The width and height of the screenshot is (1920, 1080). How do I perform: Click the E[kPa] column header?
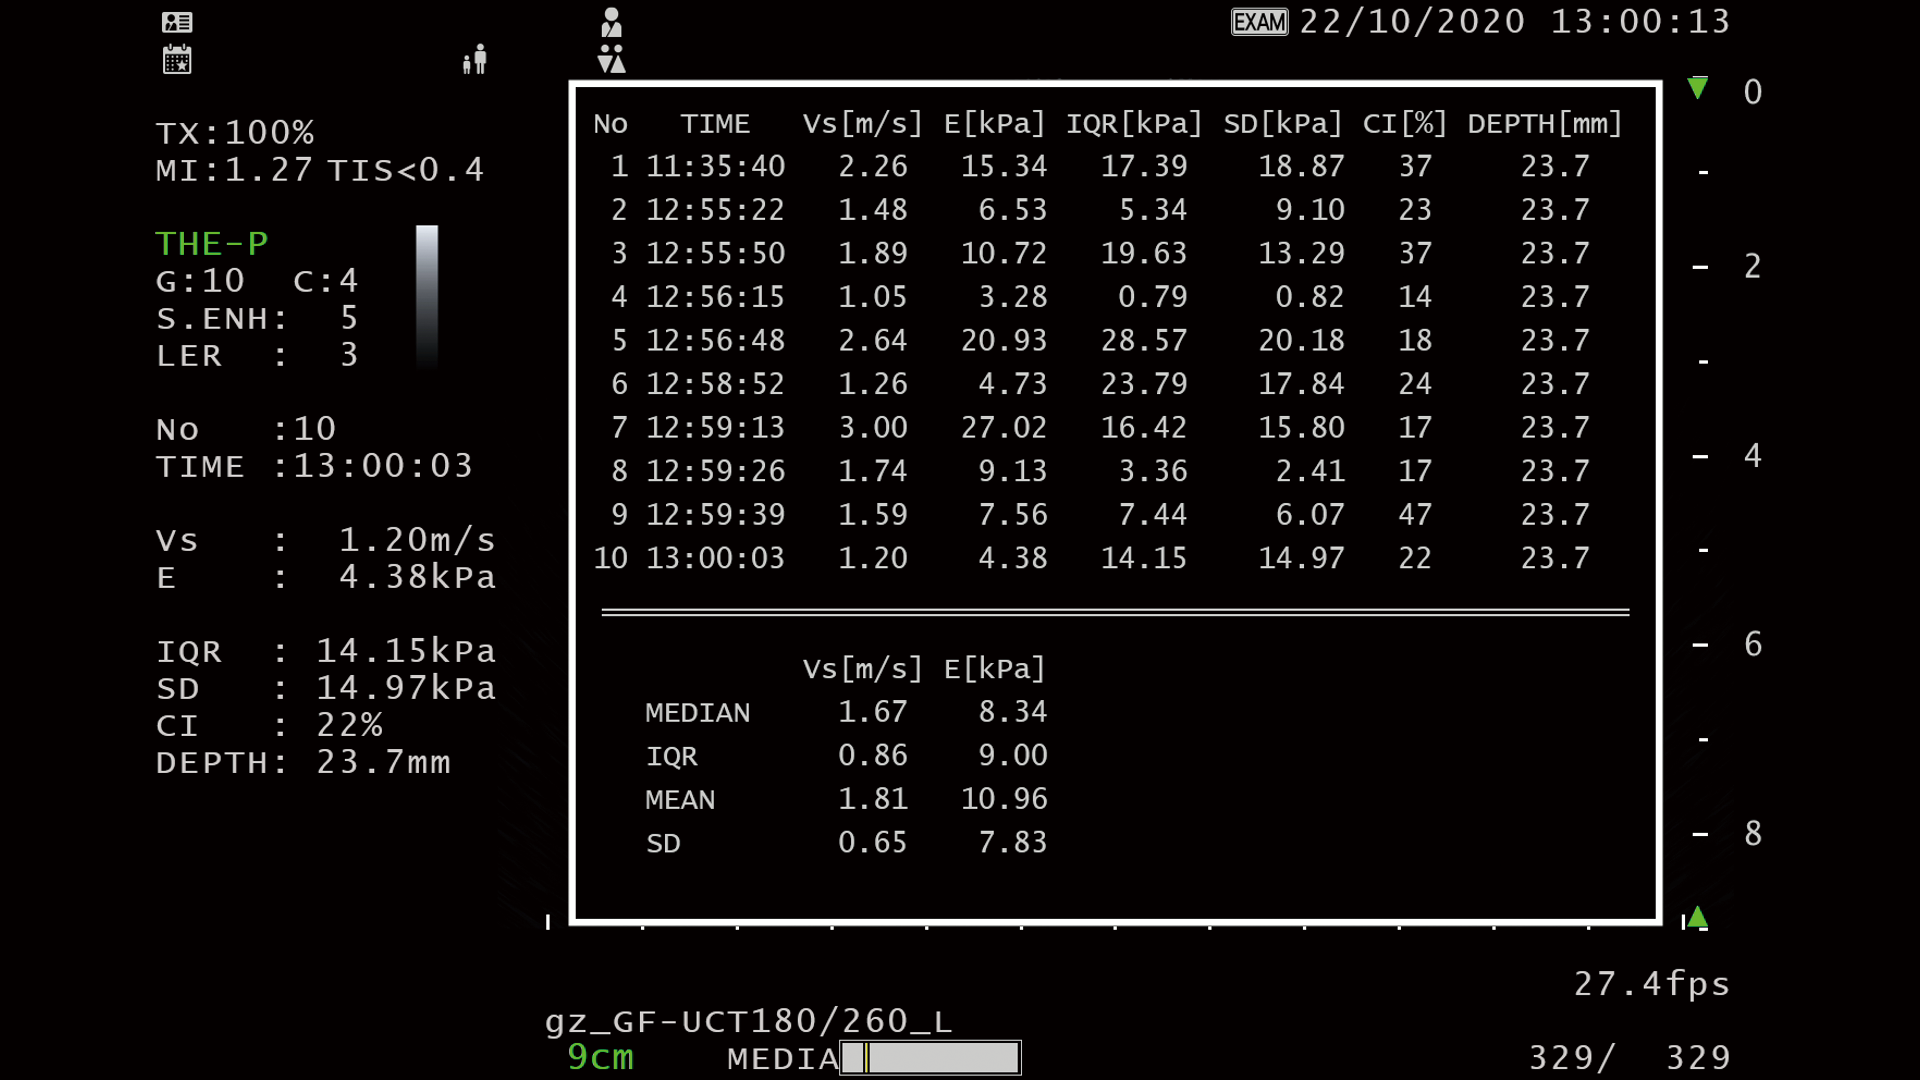(994, 124)
